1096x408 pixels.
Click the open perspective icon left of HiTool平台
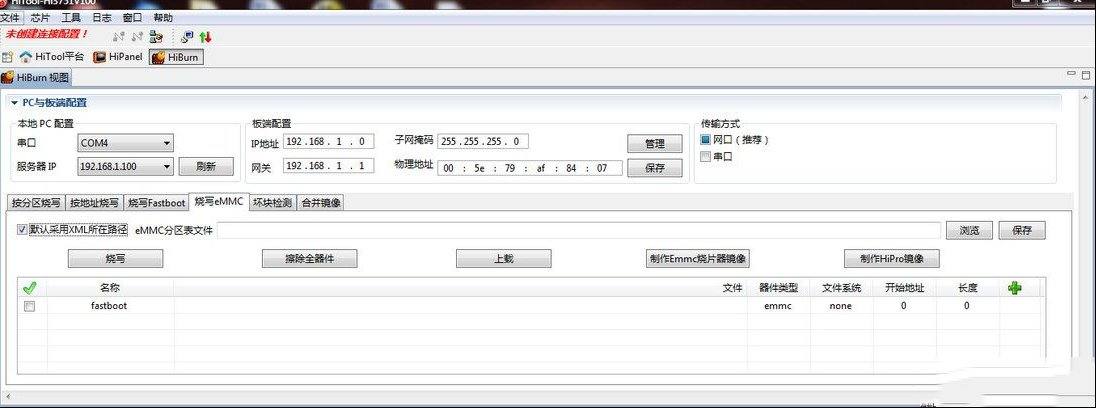pos(8,57)
